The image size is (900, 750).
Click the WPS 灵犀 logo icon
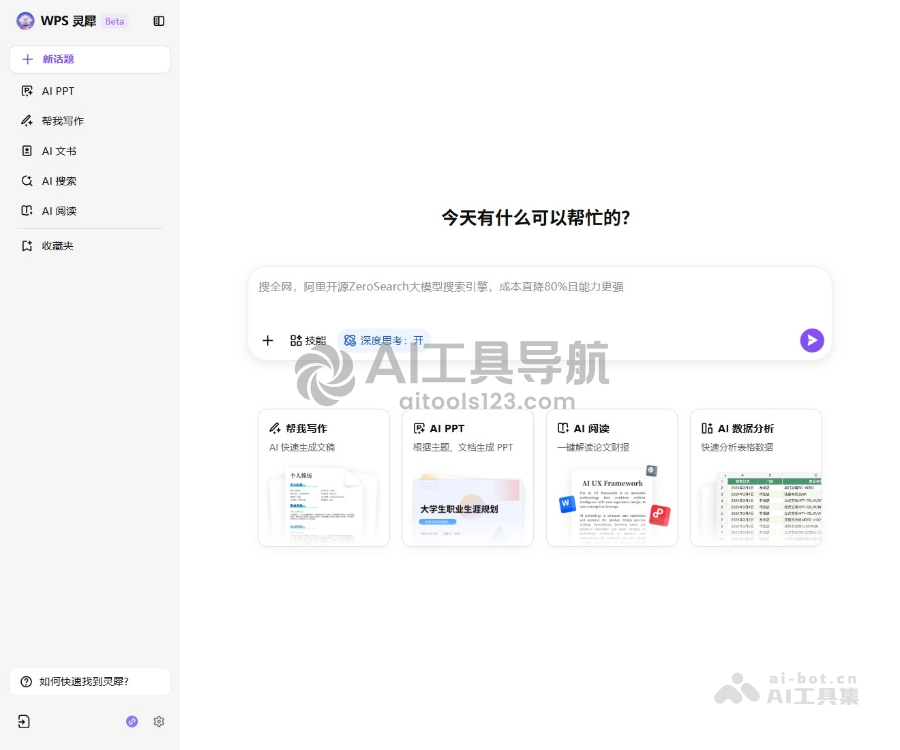[25, 21]
